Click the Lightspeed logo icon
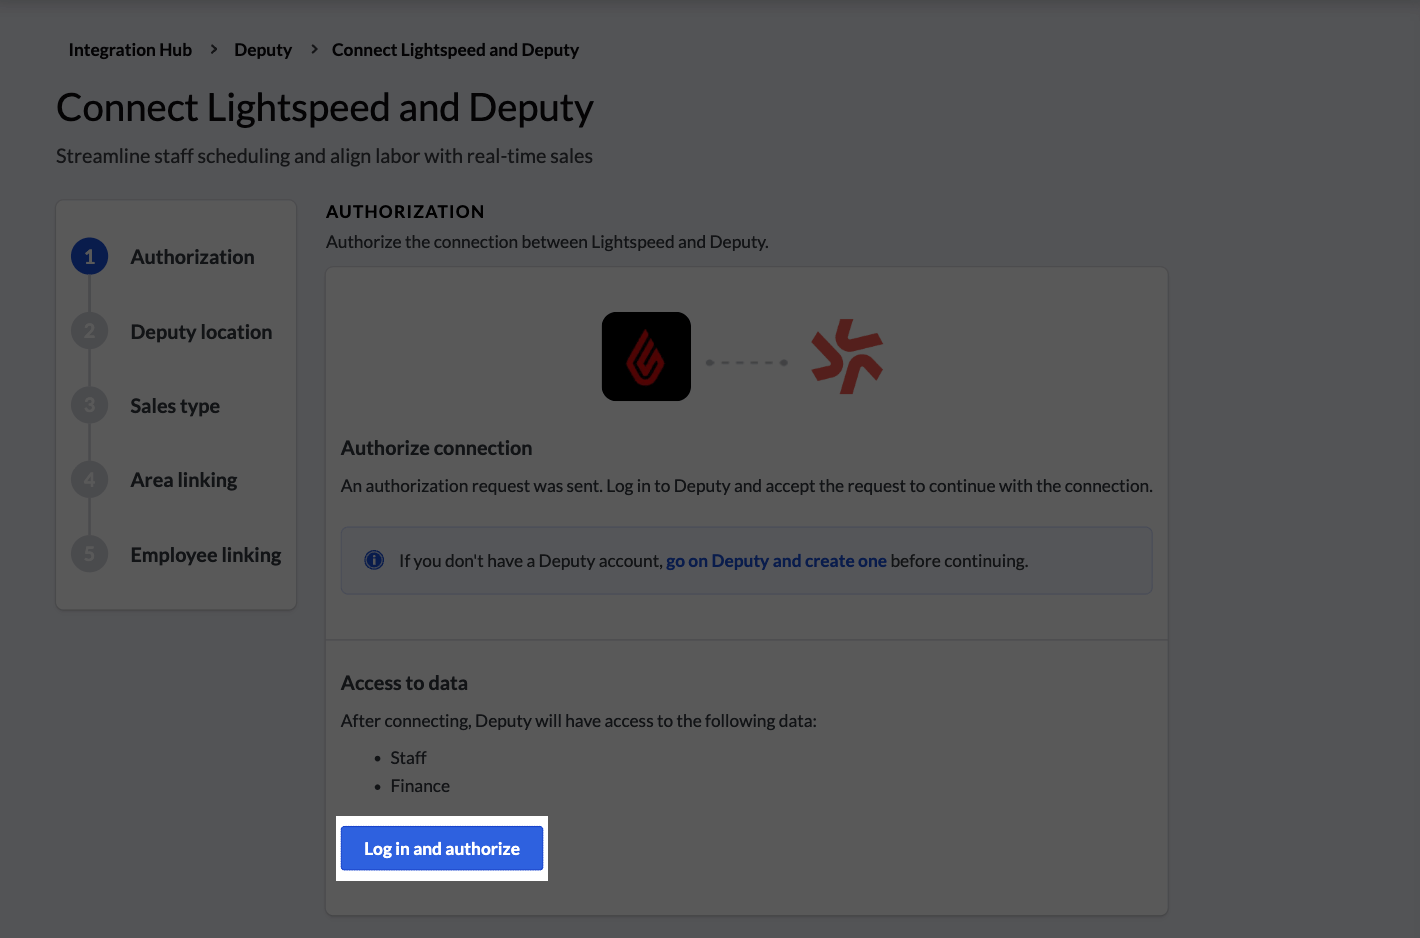 (x=646, y=356)
